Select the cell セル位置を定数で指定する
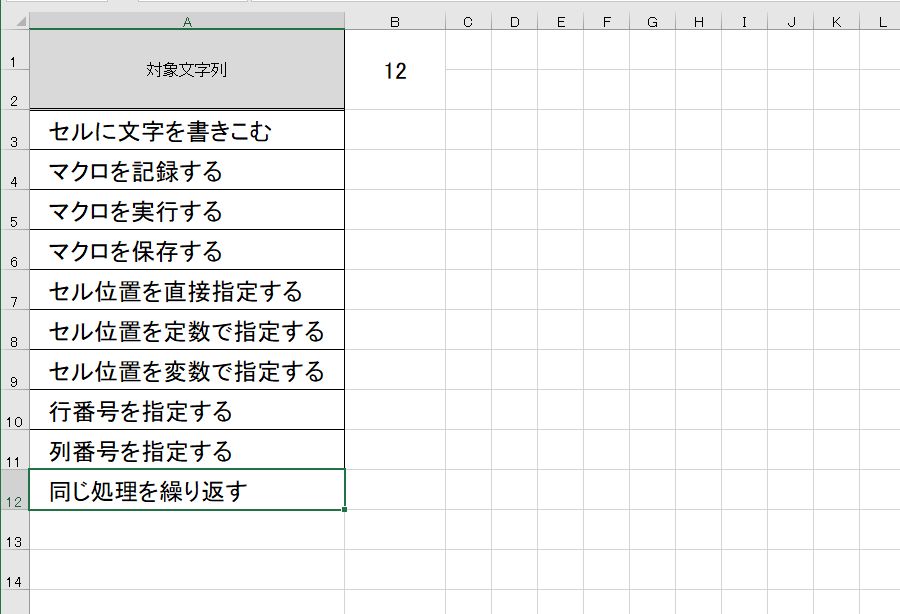The height and width of the screenshot is (614, 900). point(187,330)
